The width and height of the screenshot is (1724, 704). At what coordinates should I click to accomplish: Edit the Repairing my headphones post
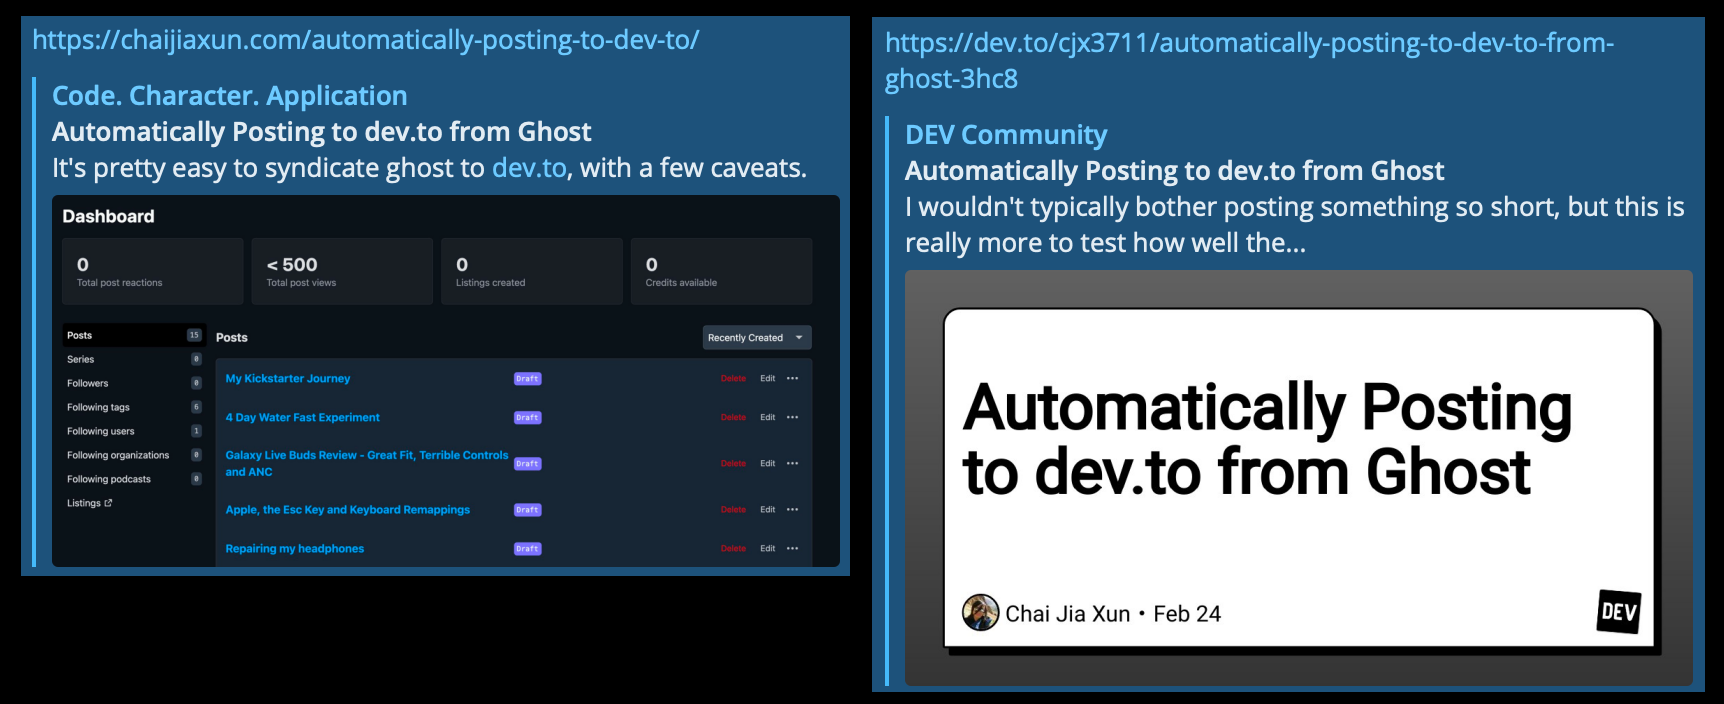(767, 549)
